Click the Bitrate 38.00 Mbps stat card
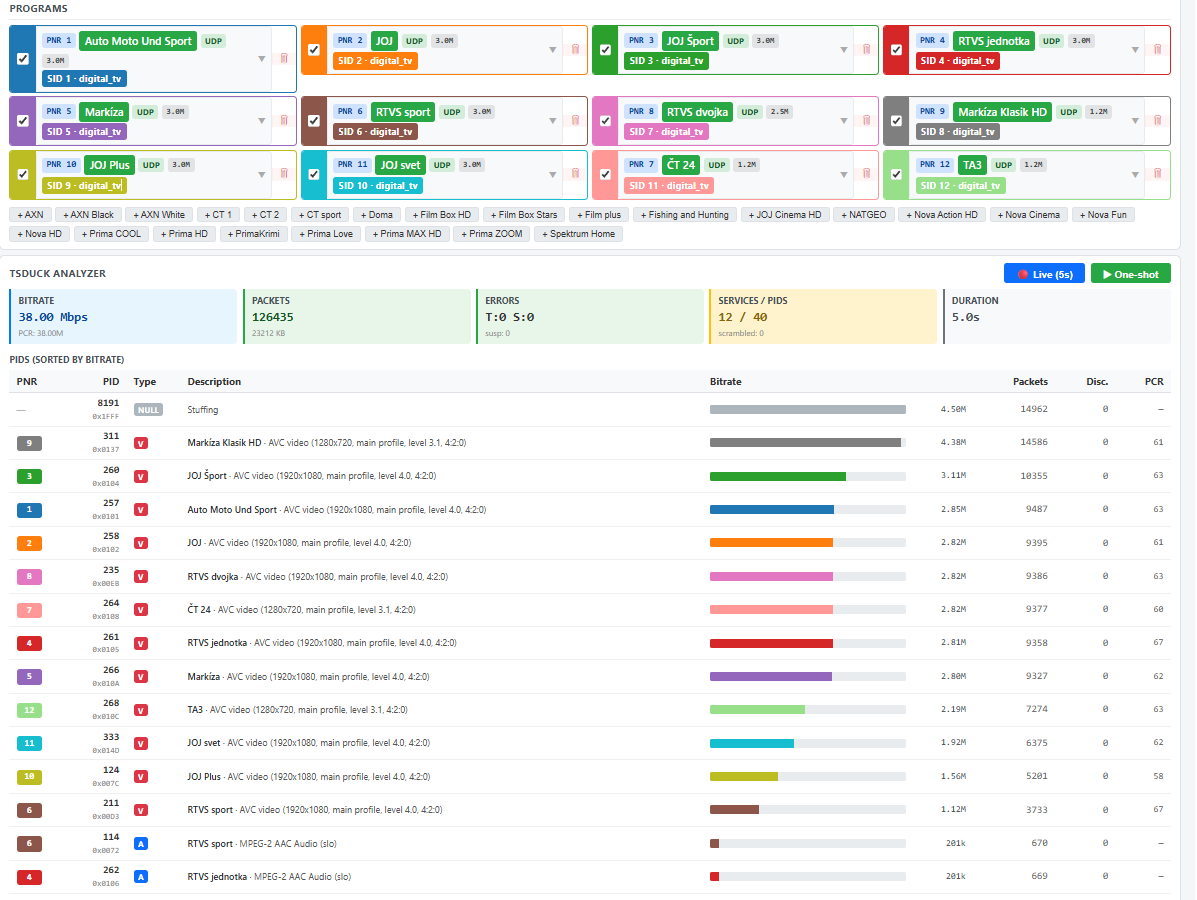The height and width of the screenshot is (900, 1197). (124, 316)
